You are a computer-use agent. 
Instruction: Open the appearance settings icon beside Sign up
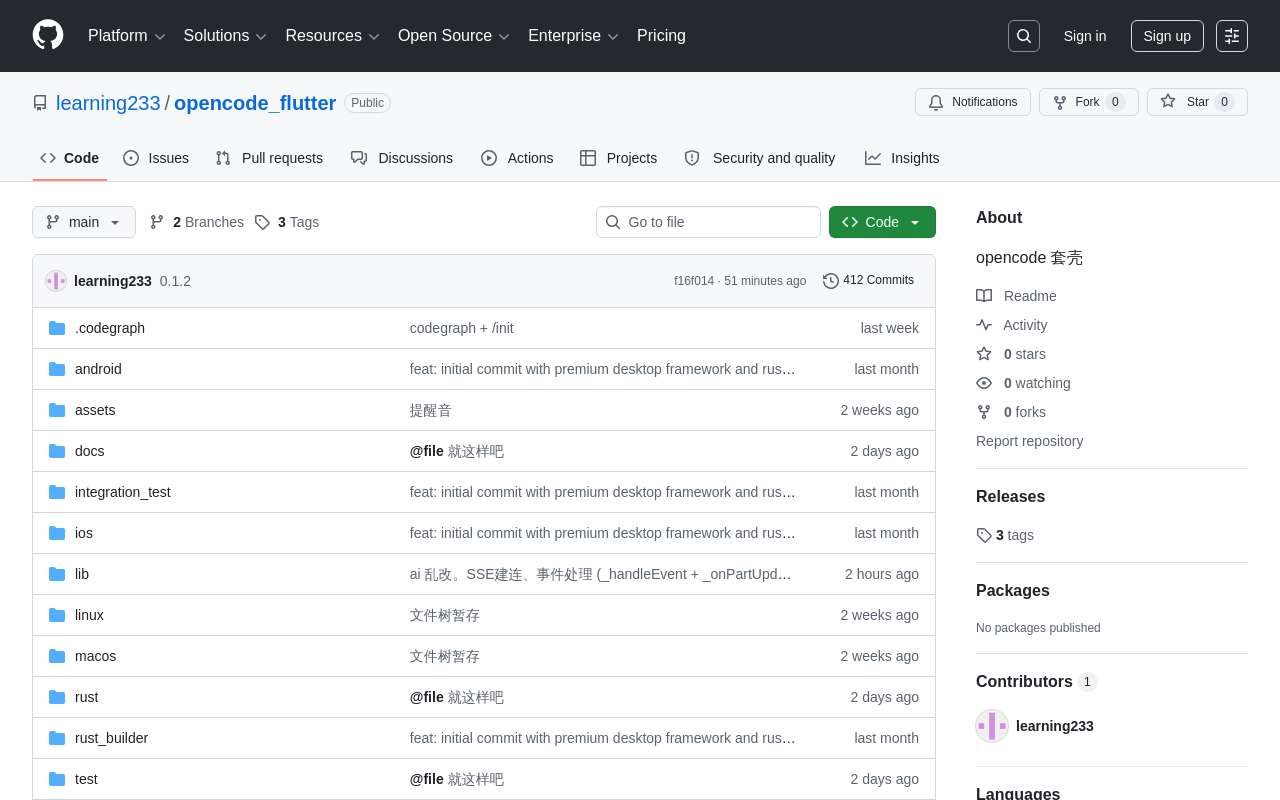(1232, 36)
